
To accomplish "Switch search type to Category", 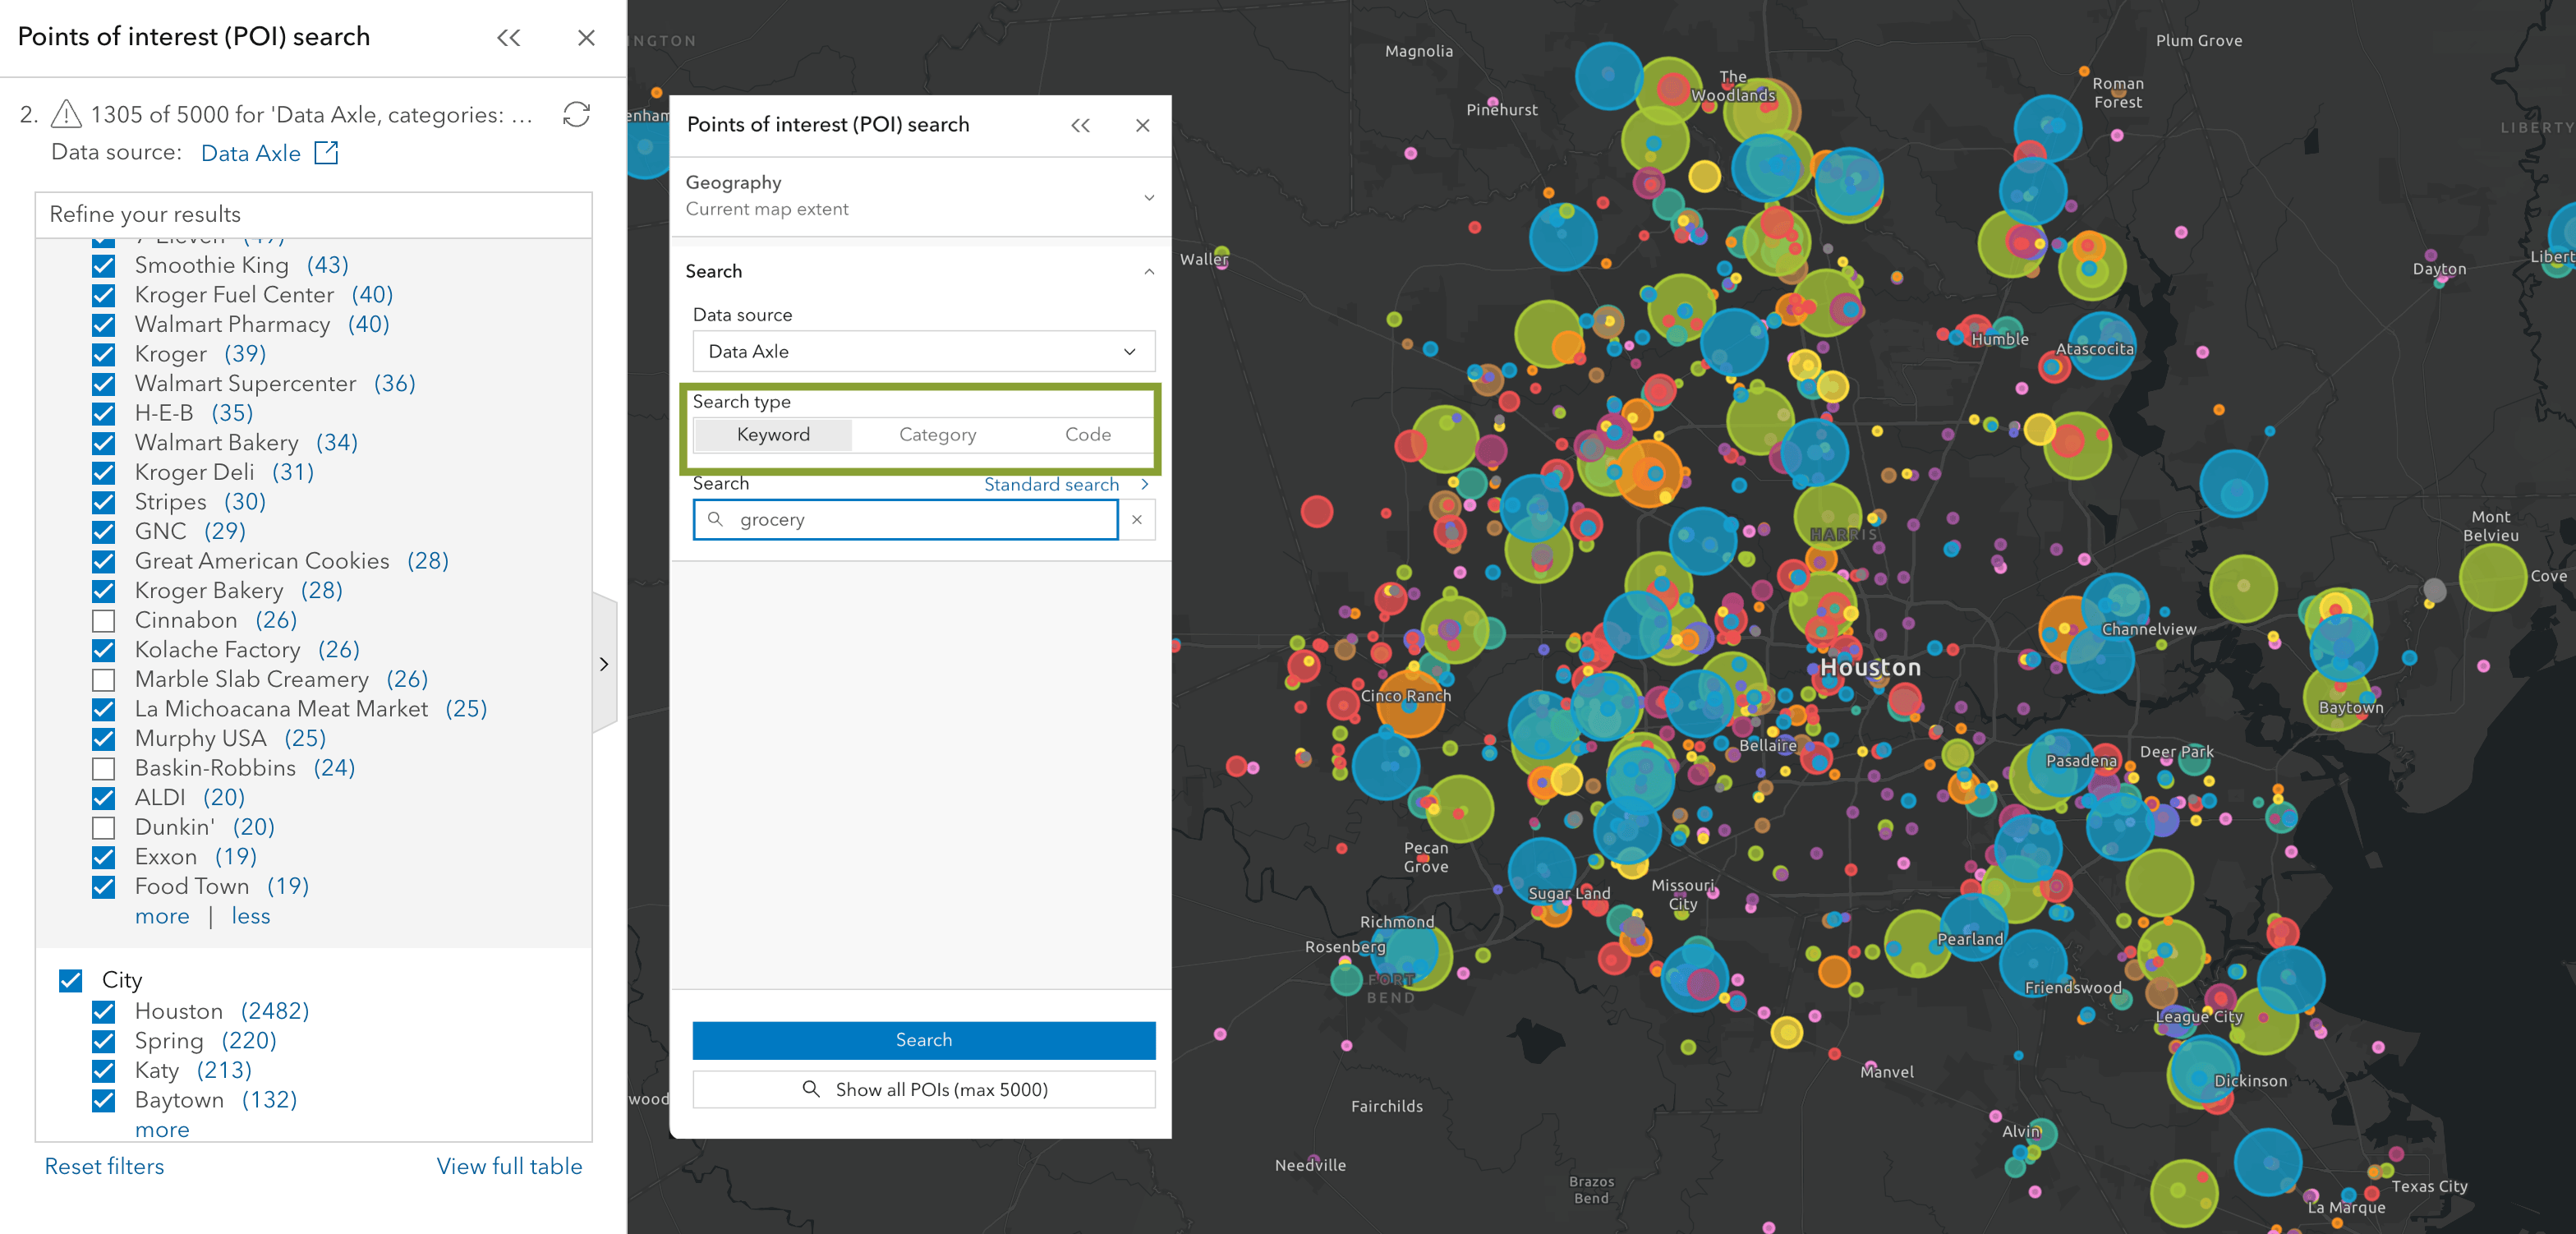I will coord(937,435).
